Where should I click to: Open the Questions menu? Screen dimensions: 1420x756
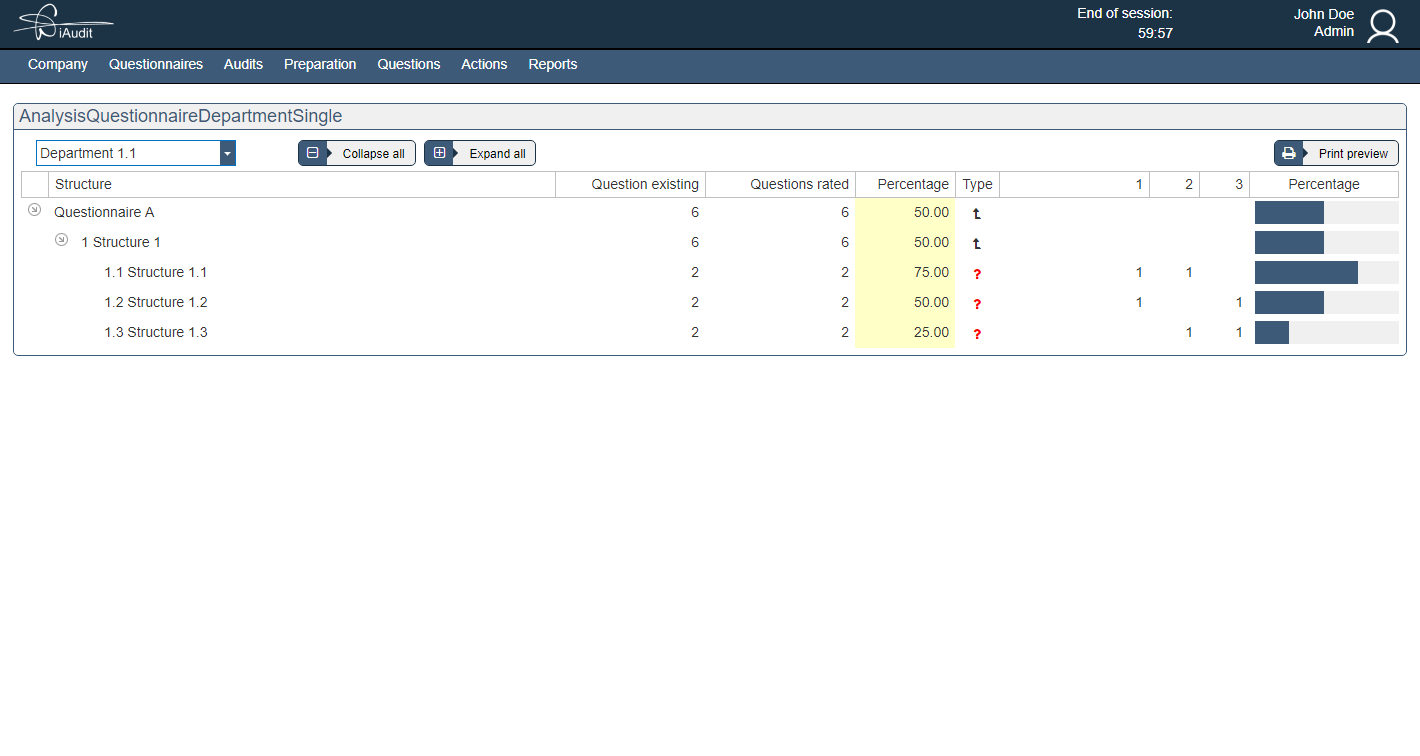409,64
